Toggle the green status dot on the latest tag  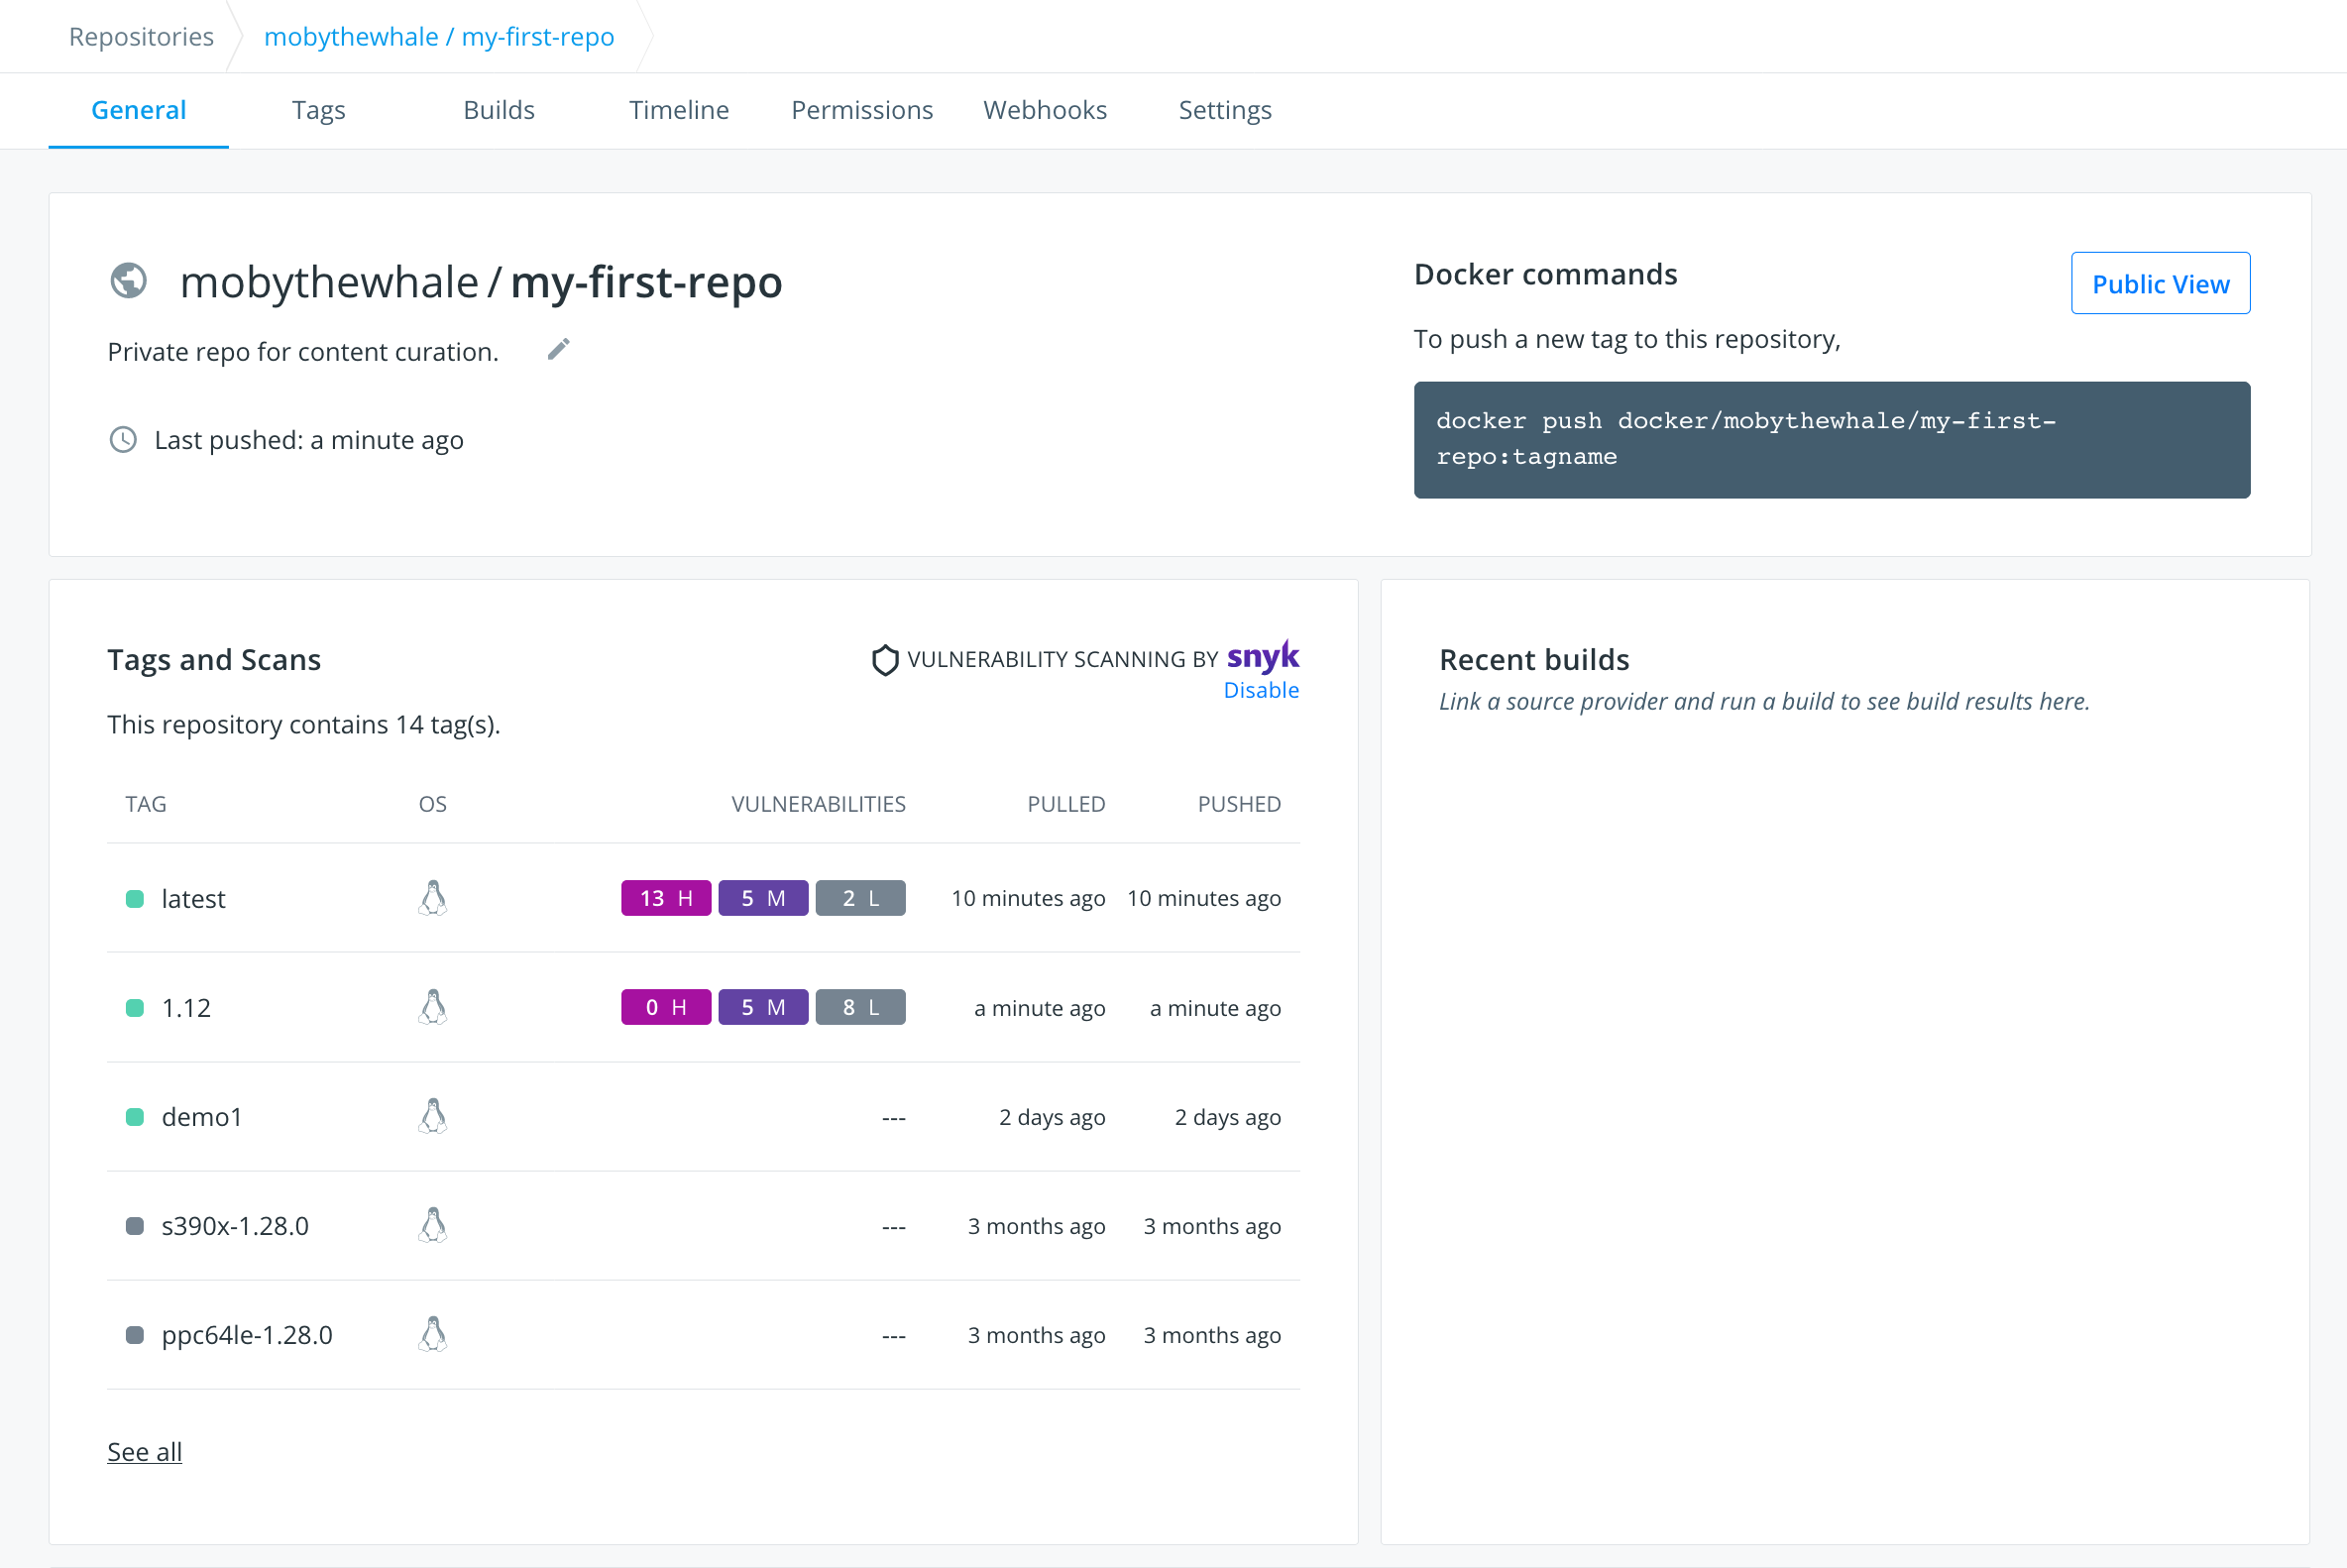point(136,898)
